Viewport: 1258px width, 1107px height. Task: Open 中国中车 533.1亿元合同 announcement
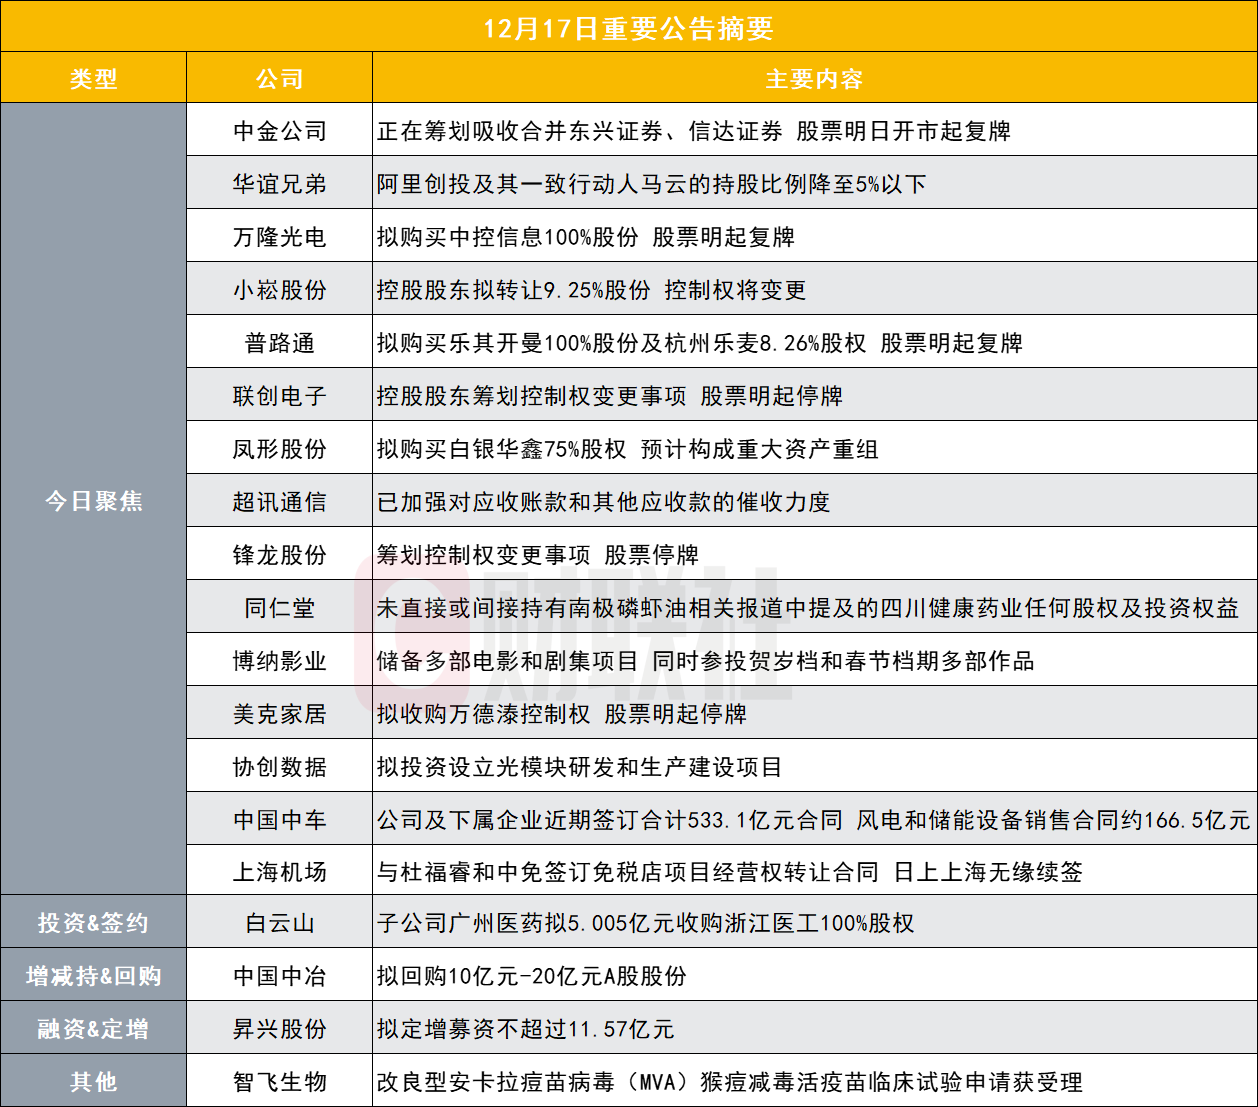[812, 820]
